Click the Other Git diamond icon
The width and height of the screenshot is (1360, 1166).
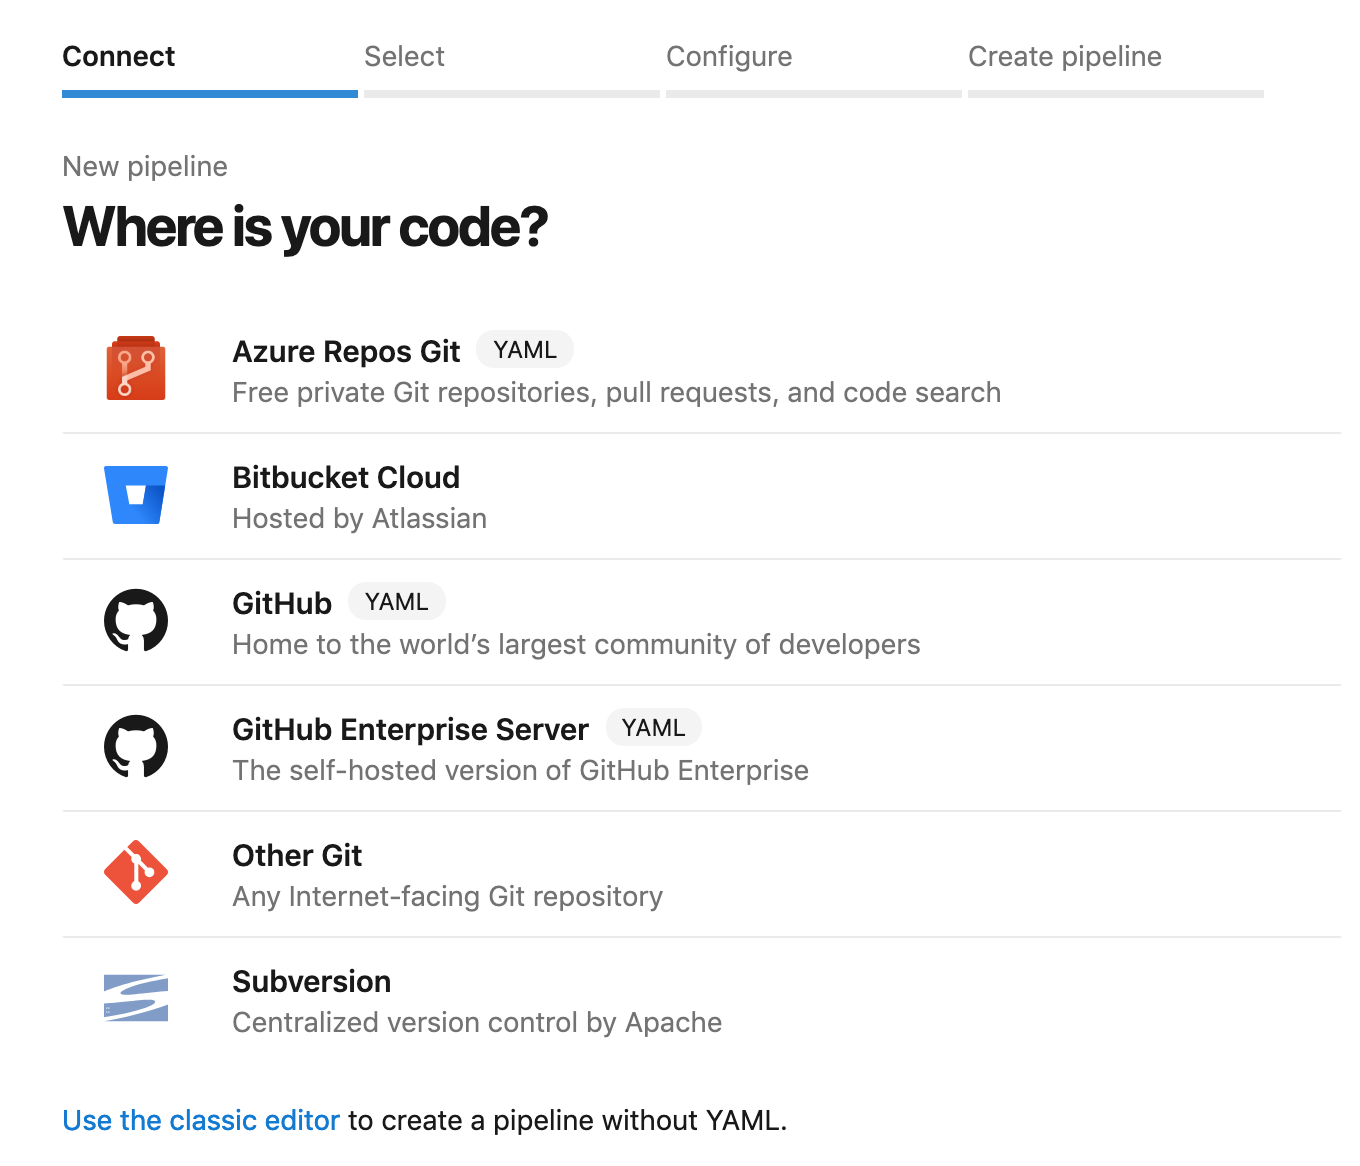pos(136,872)
